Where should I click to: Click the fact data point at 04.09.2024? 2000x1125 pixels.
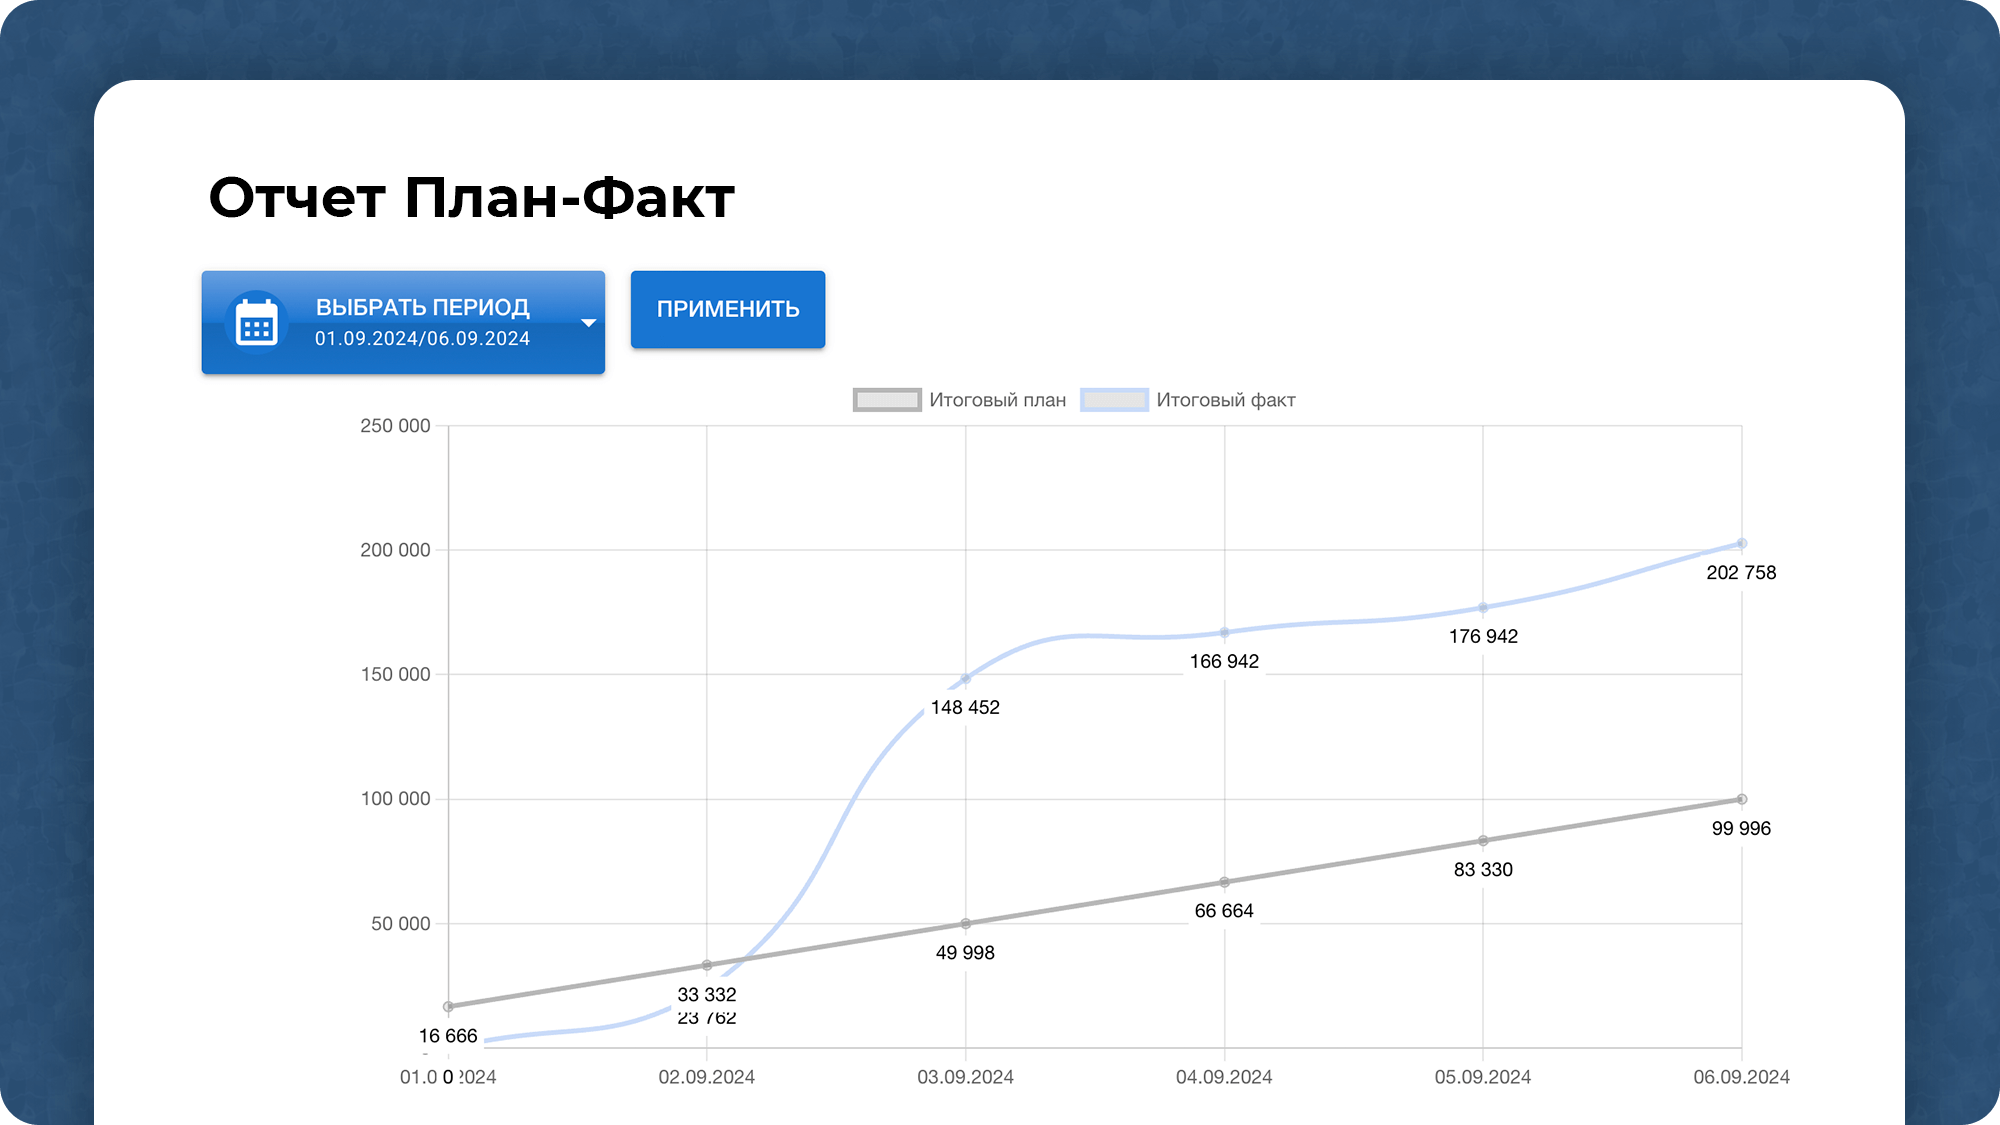tap(1224, 633)
